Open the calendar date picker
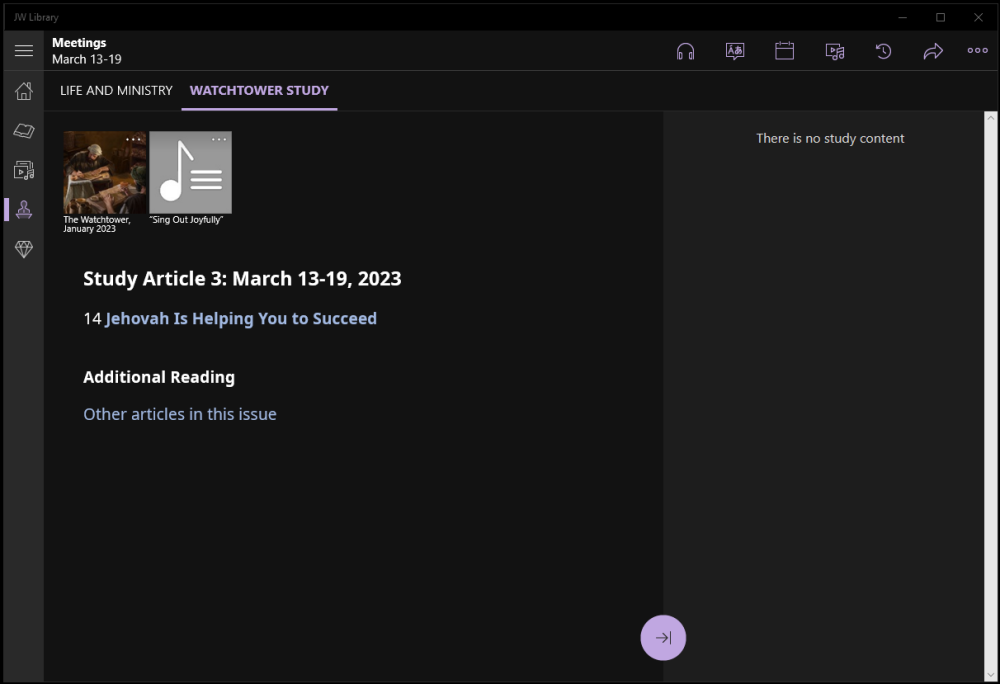 (x=785, y=51)
